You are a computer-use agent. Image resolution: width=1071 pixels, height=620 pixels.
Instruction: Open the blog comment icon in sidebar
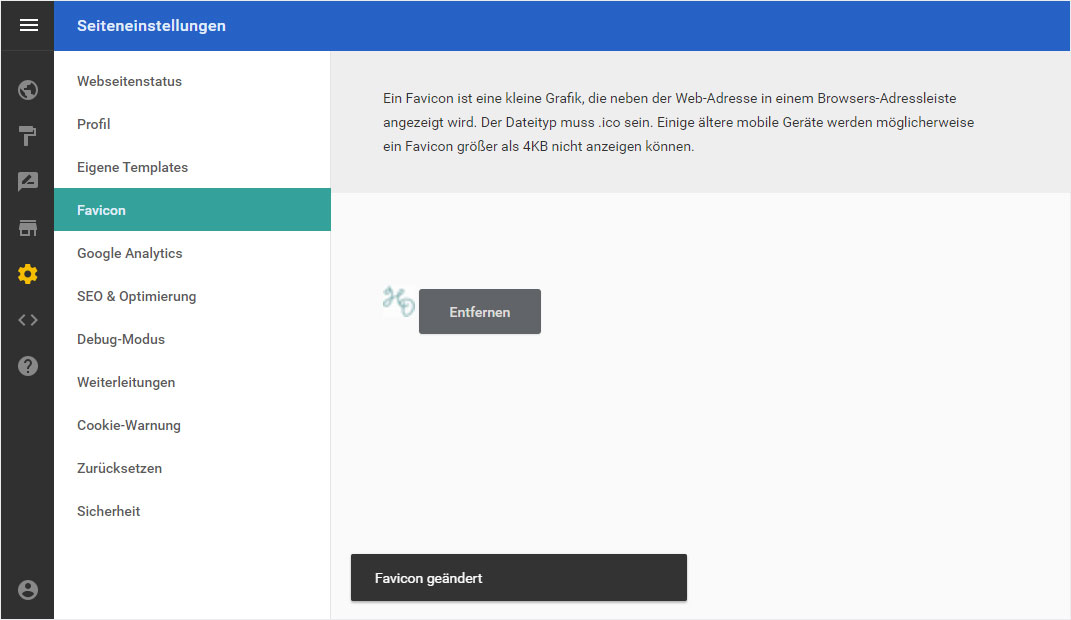pos(28,182)
